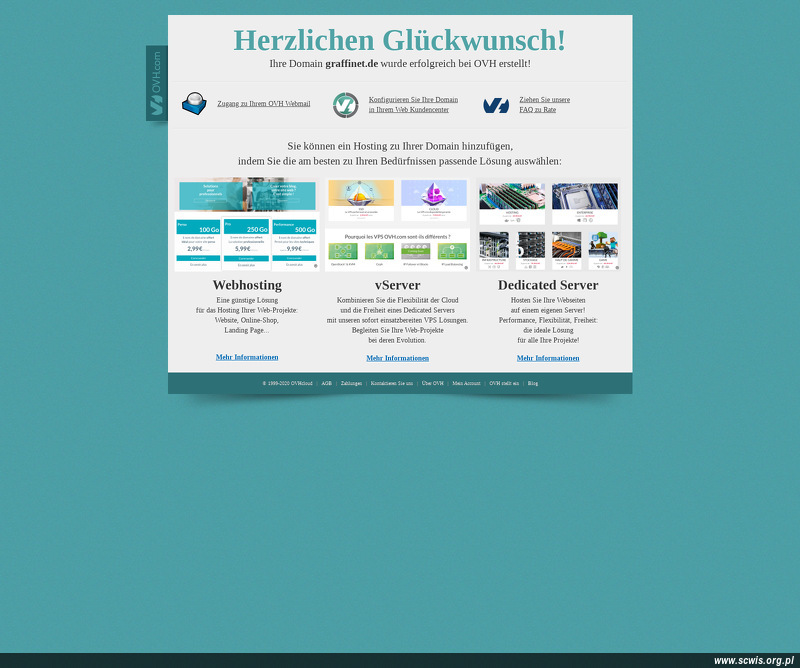
Task: Click the Webhosting heading
Action: [247, 285]
